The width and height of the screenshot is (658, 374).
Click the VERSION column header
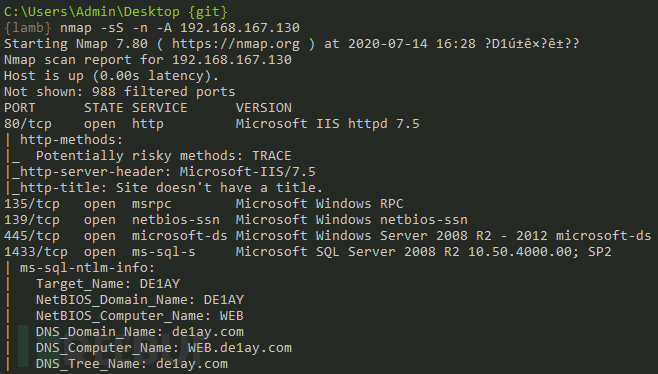[264, 108]
